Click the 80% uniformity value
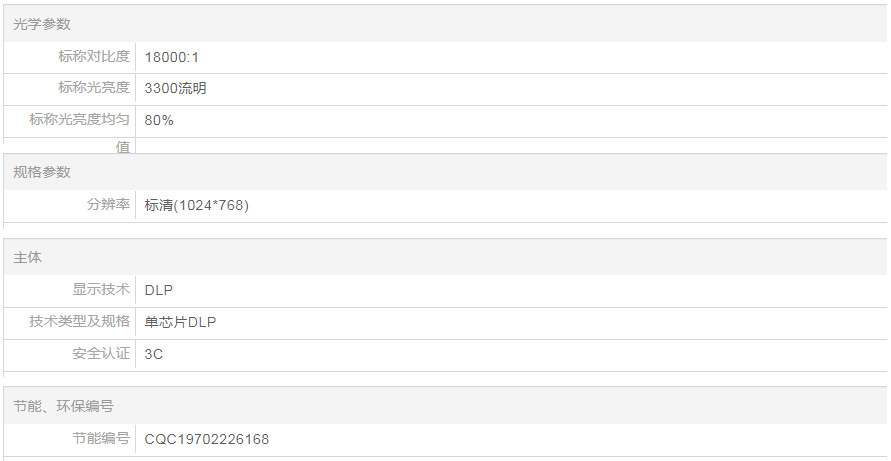Screen dimensions: 891x461 159,120
